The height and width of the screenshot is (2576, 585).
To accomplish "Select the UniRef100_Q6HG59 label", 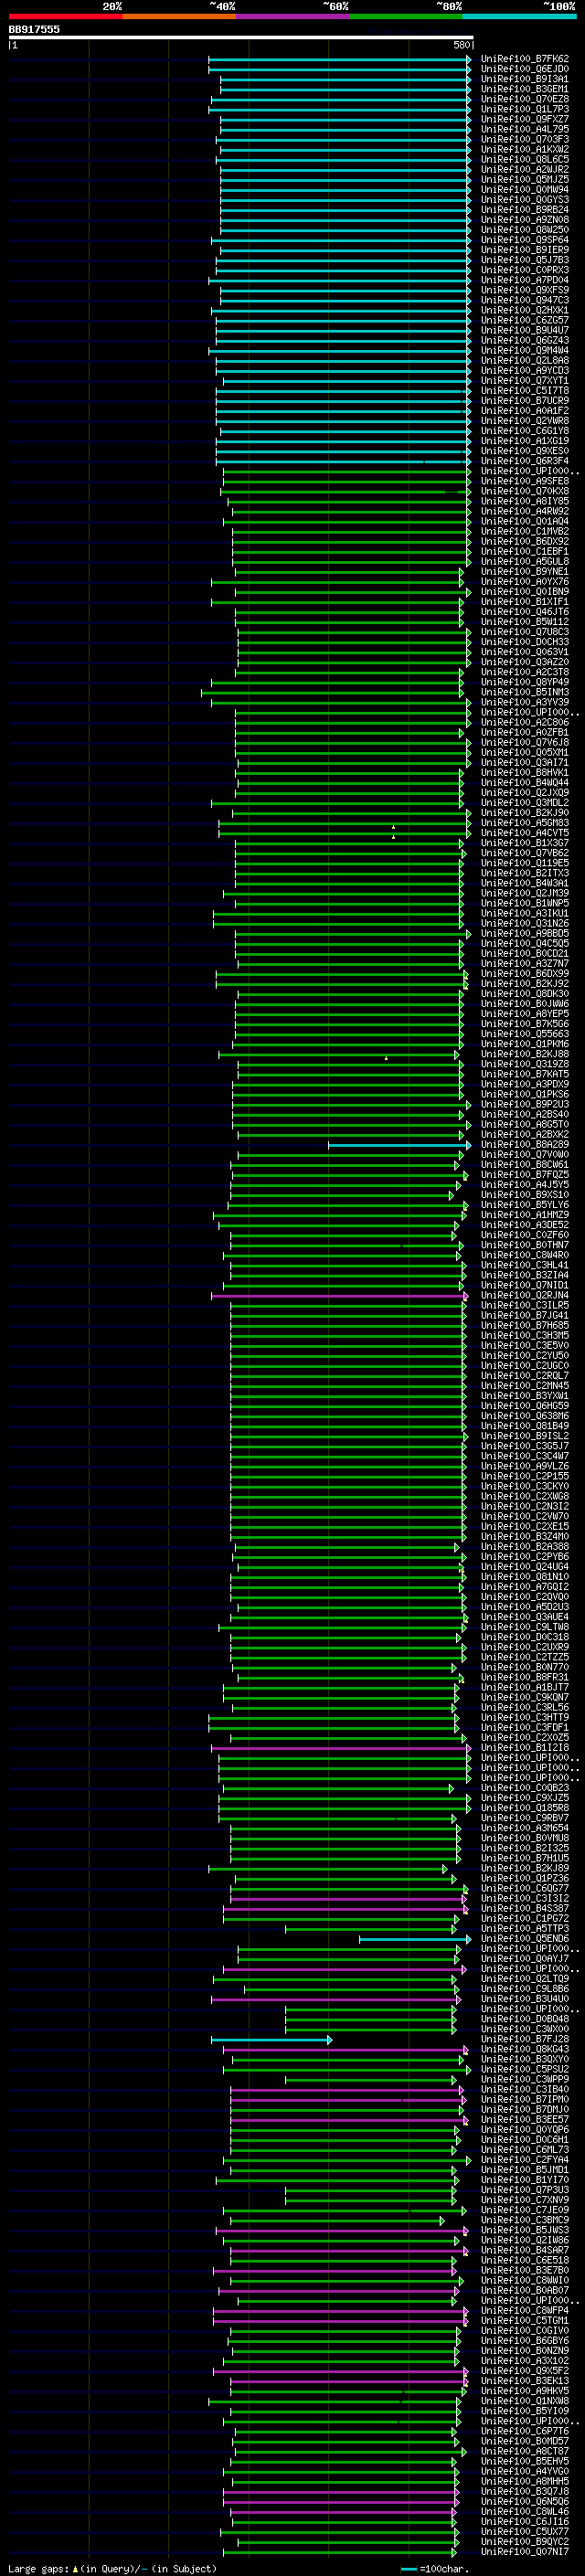I will [525, 1406].
